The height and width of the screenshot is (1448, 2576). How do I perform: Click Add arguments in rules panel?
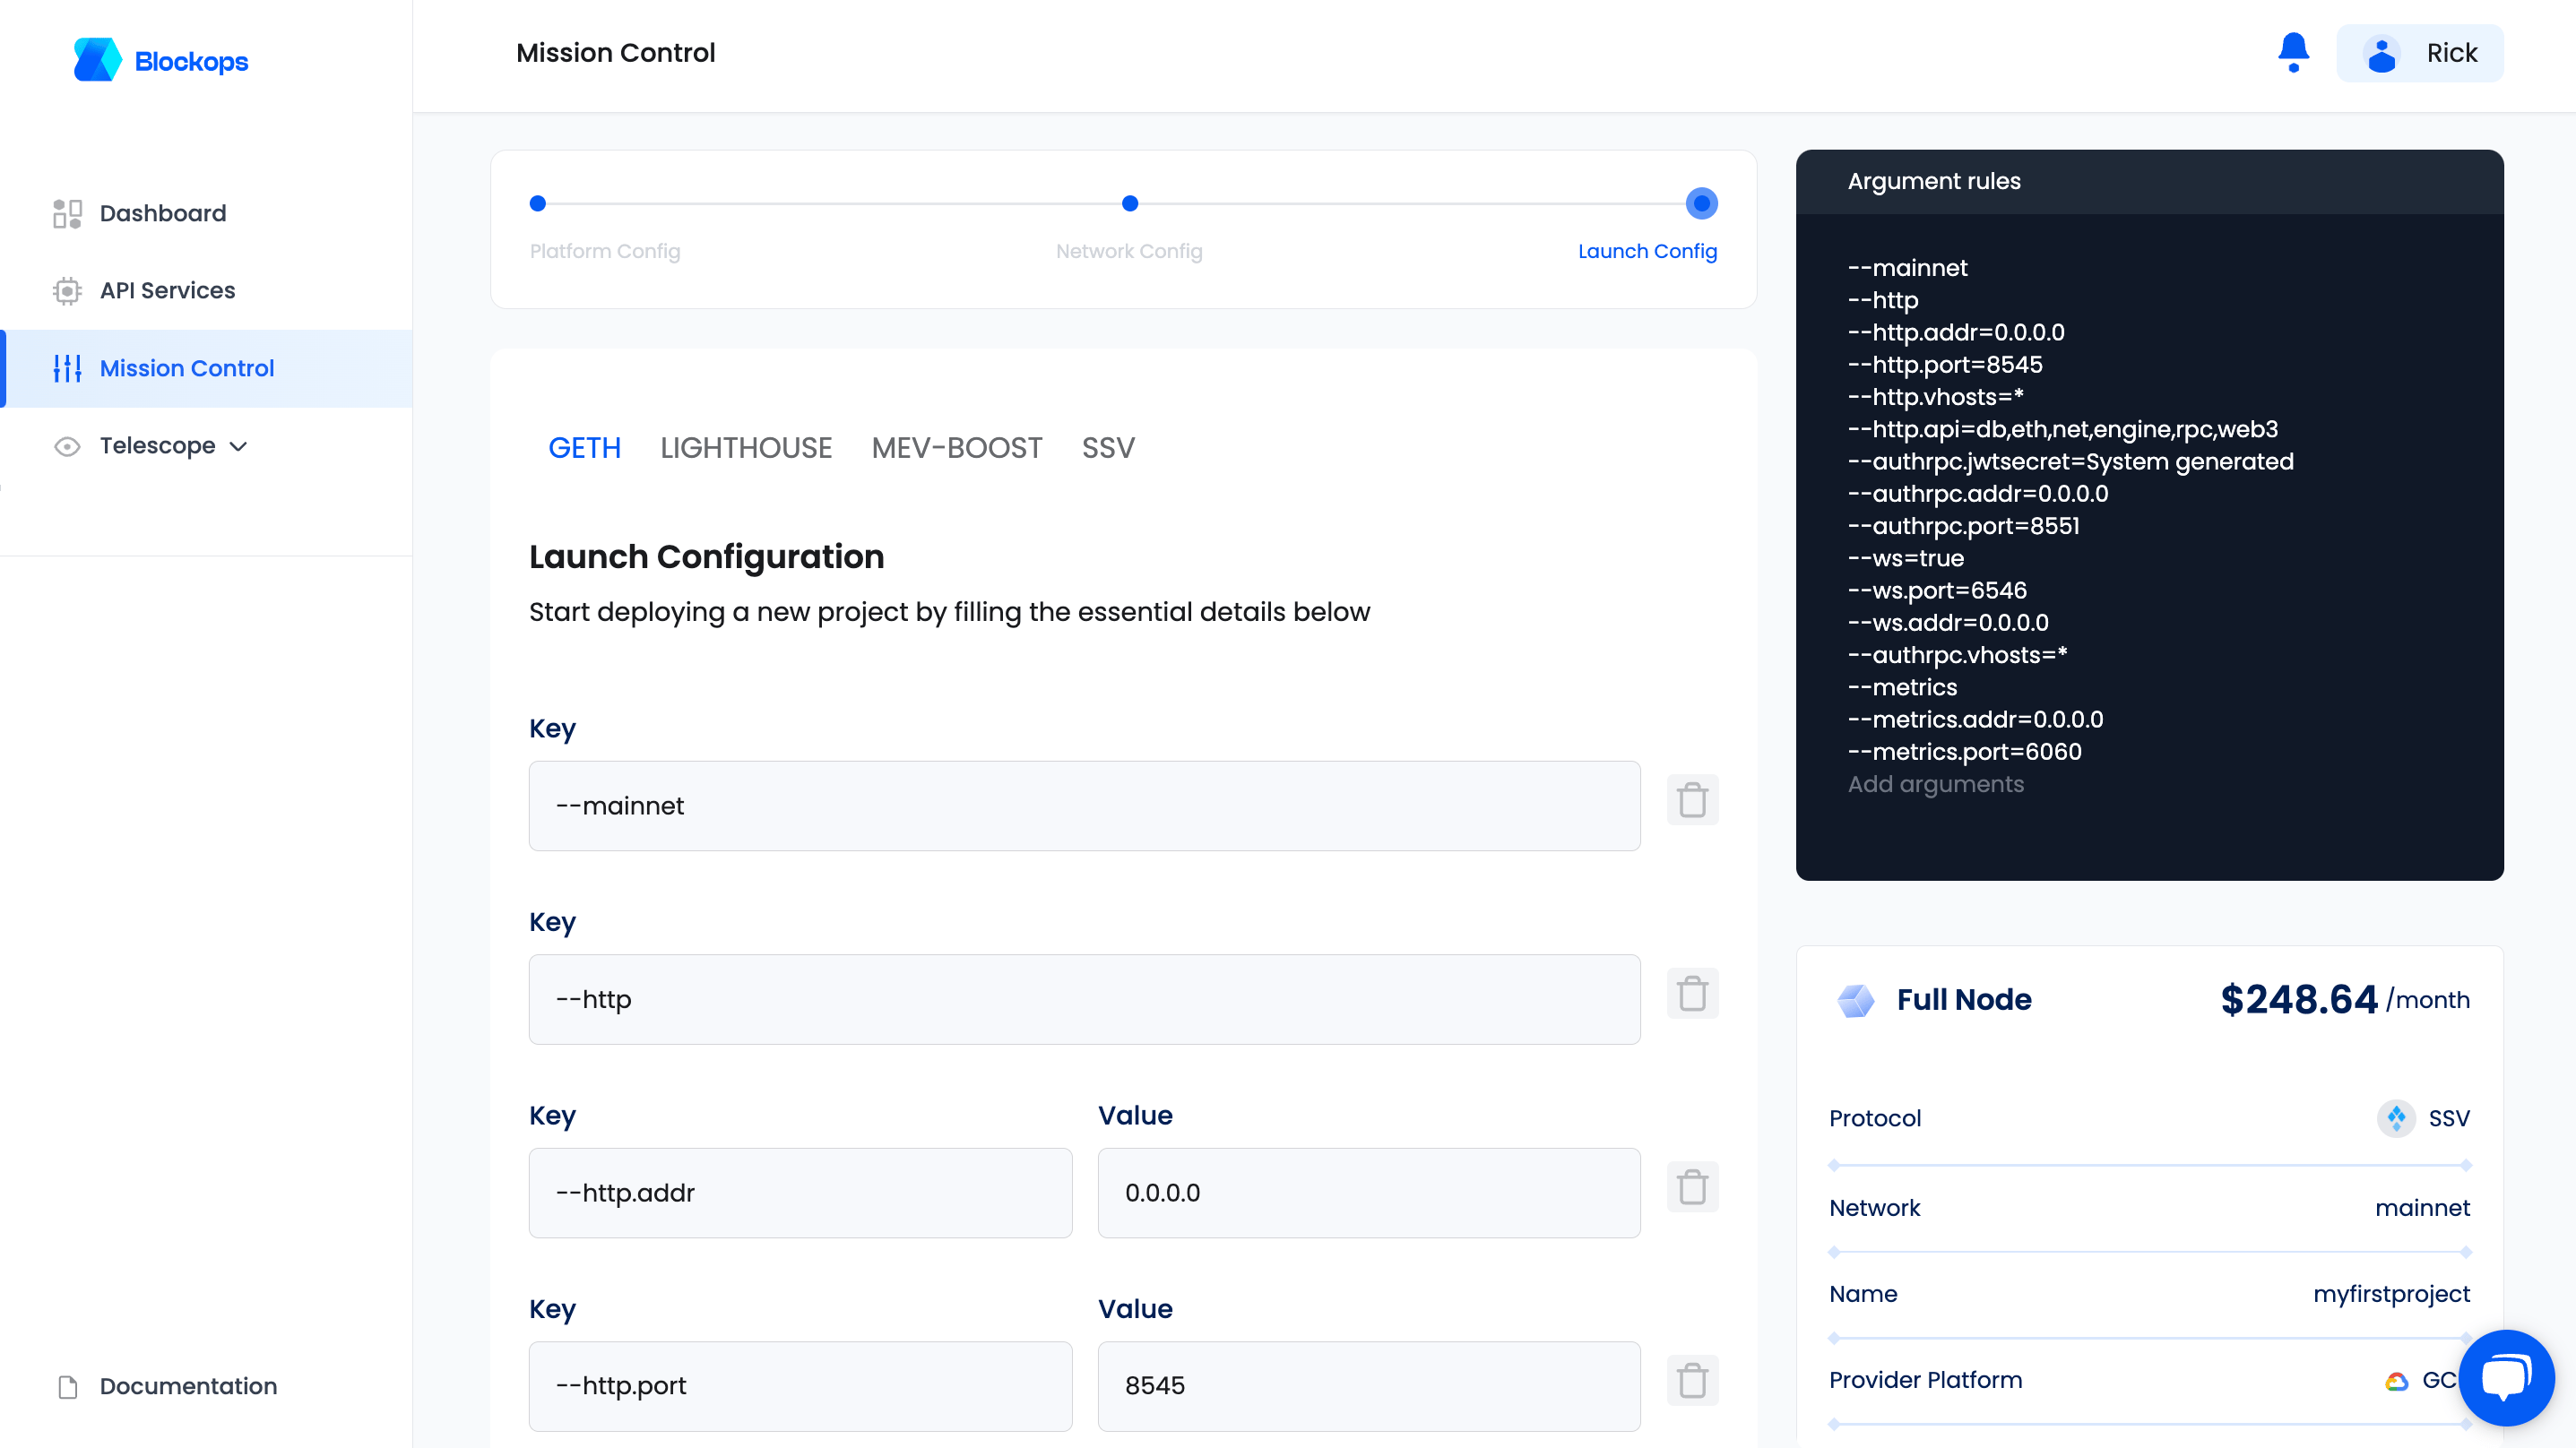[x=1935, y=784]
